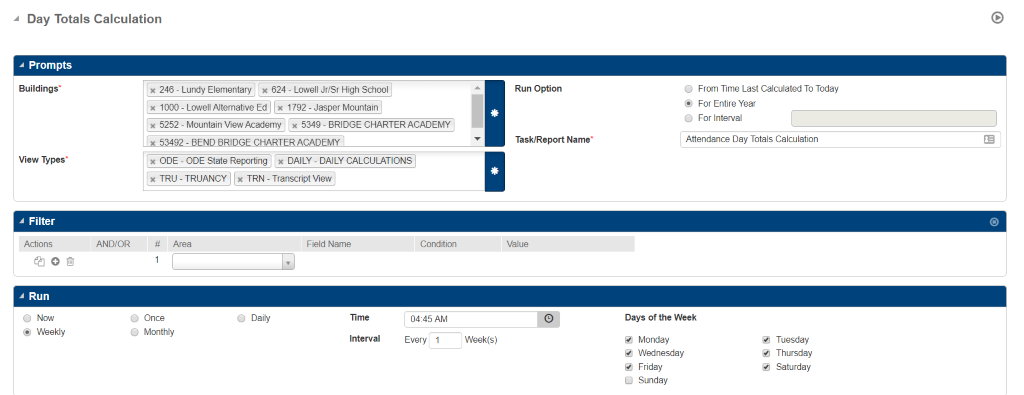Choose the Daily run frequency
Viewport: 1024px width, 395px height.
241,318
